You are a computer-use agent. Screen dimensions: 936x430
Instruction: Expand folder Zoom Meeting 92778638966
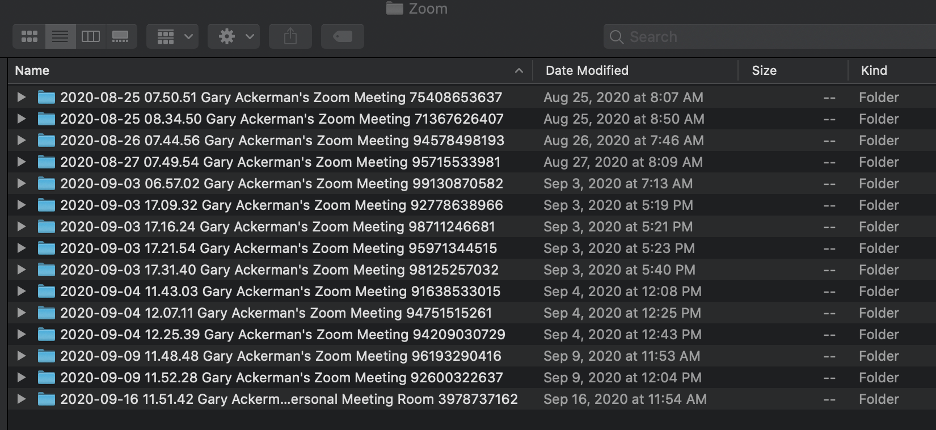pyautogui.click(x=21, y=205)
